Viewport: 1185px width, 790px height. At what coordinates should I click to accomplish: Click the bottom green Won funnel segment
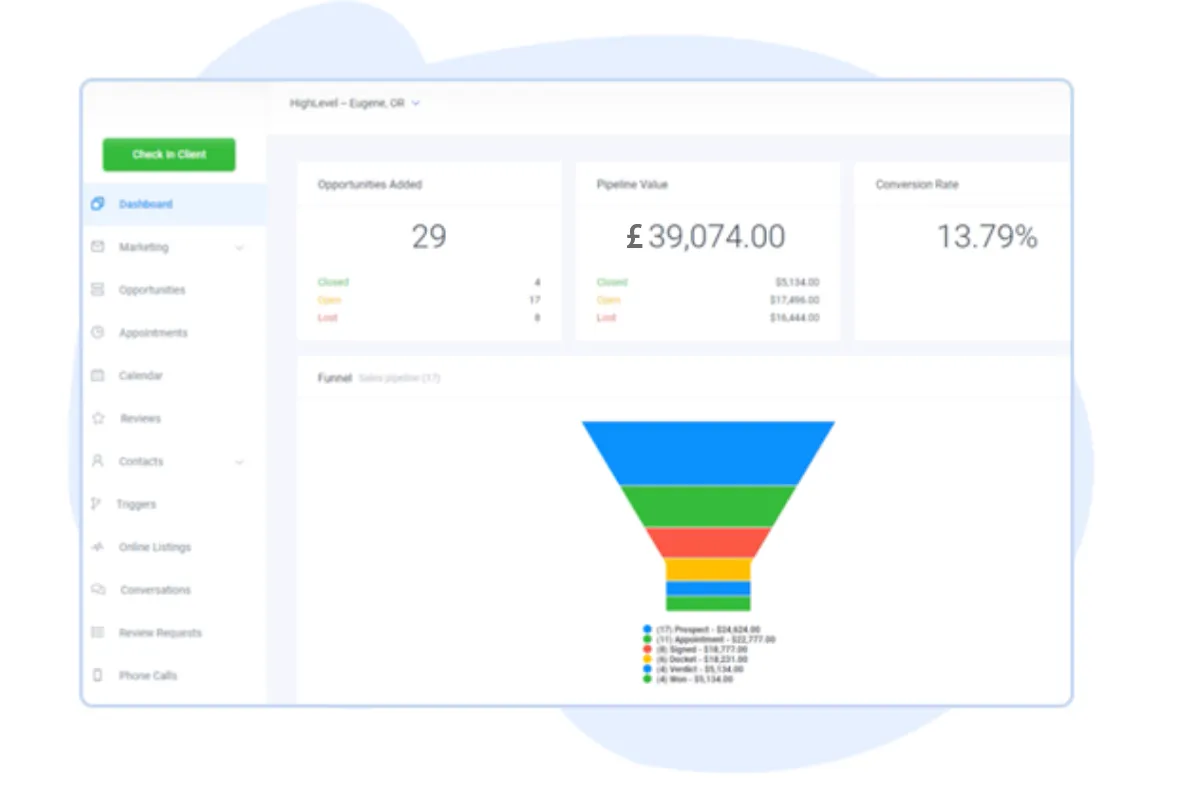[708, 603]
